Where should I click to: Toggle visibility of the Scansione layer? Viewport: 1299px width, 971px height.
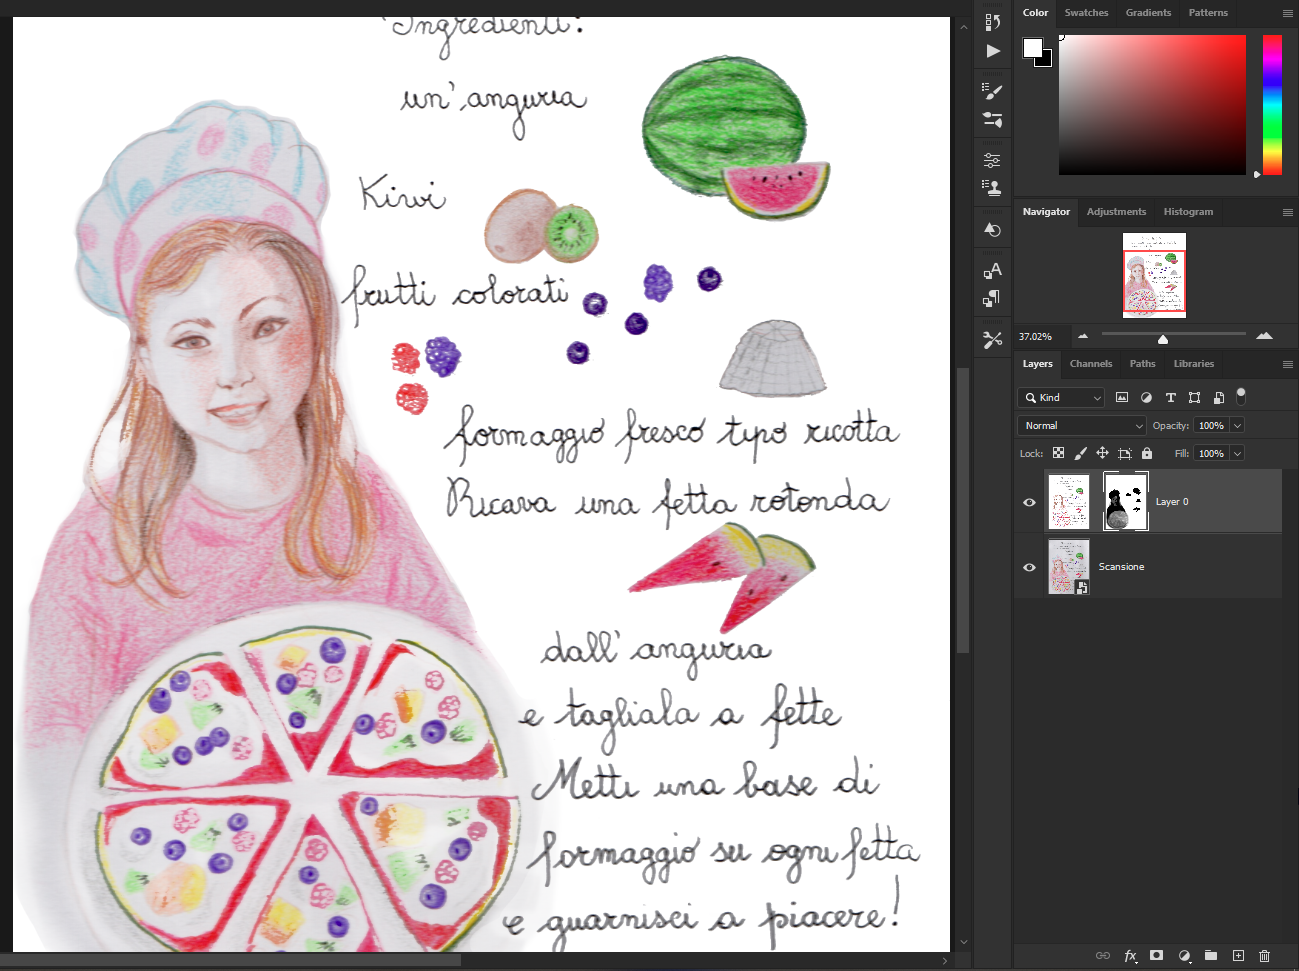1028,567
